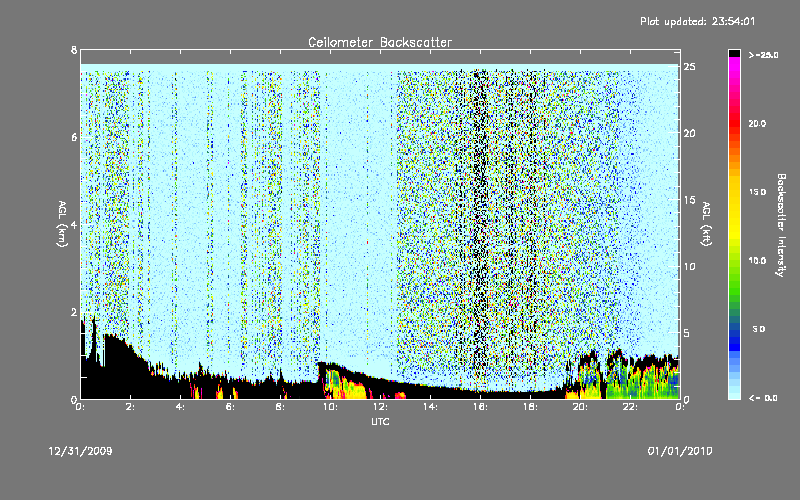800x500 pixels.
Task: Click the "AGL (kft)" right axis label
Action: point(706,224)
